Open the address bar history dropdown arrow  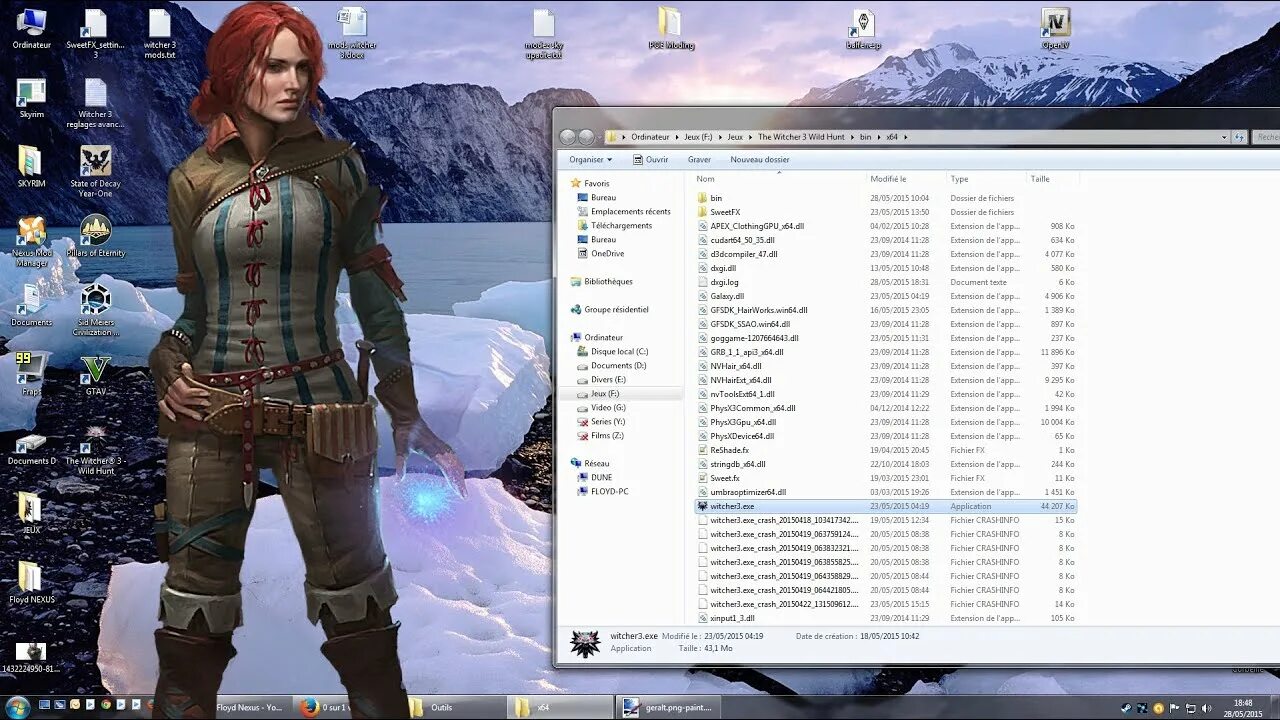click(1224, 137)
